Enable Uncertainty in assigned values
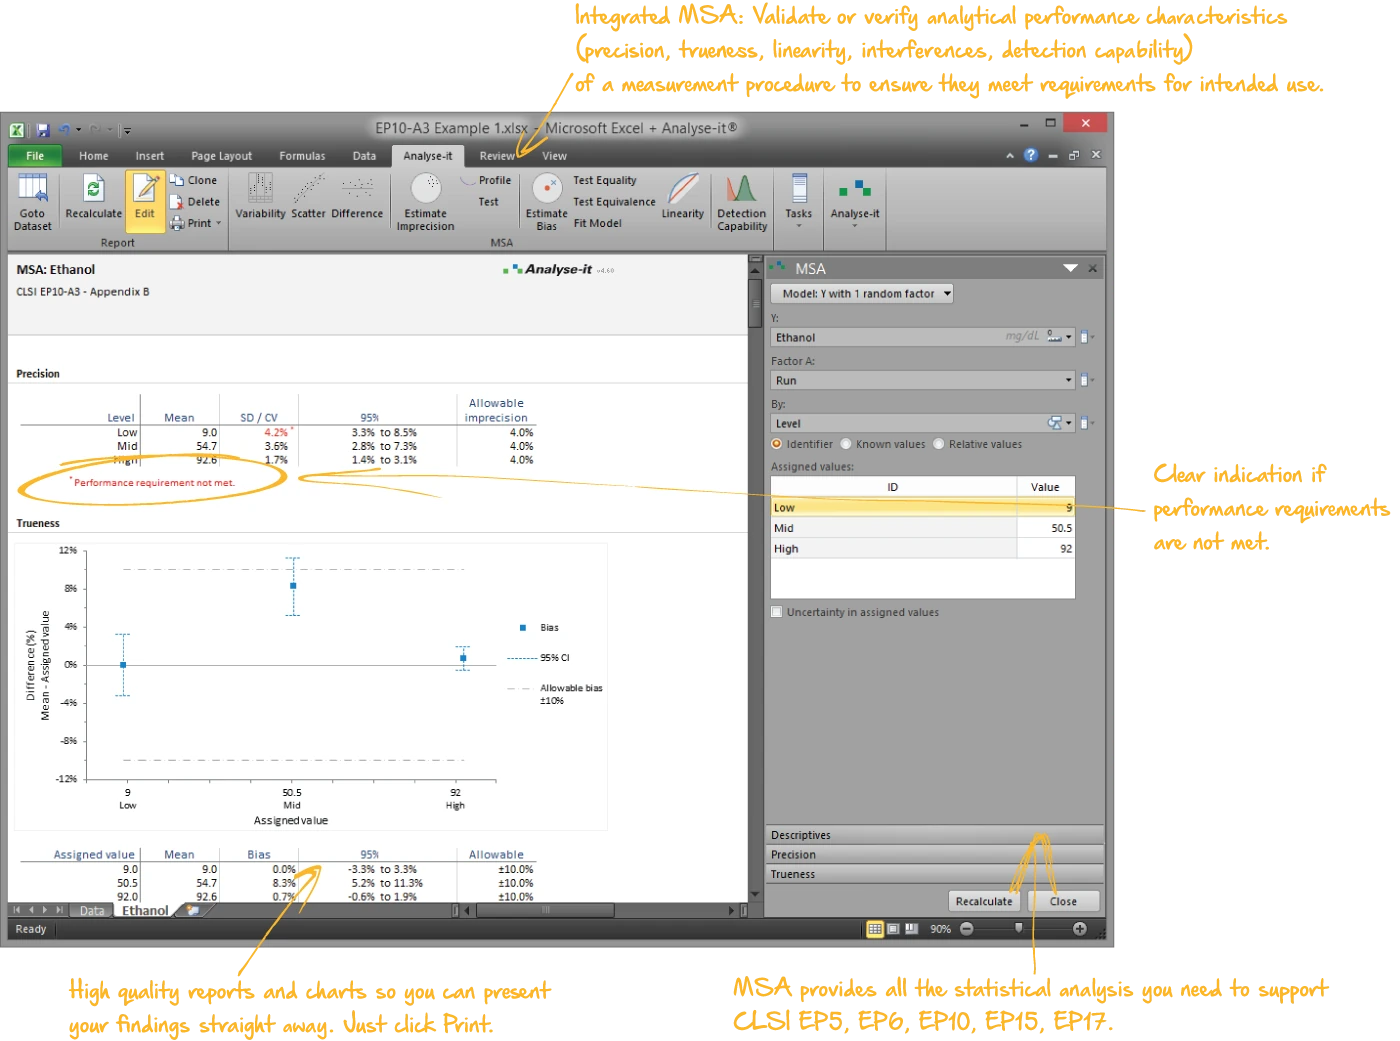 pos(775,611)
